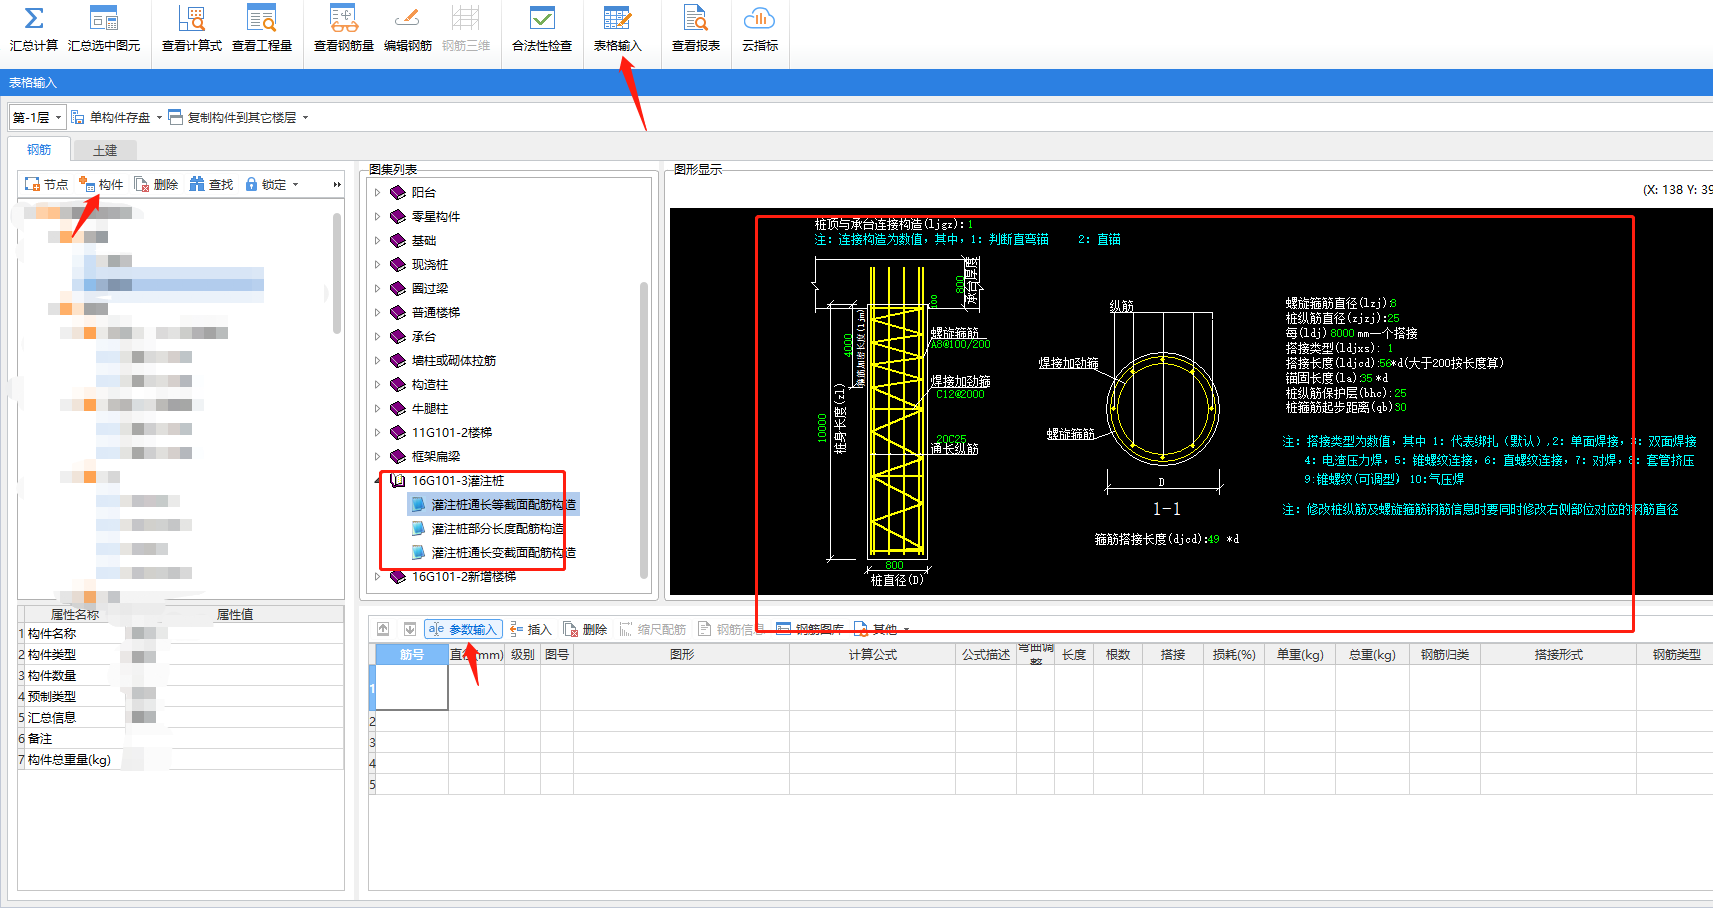Click 钢筋图库 toolbar button
Screen dimensions: 1713x908
[810, 629]
